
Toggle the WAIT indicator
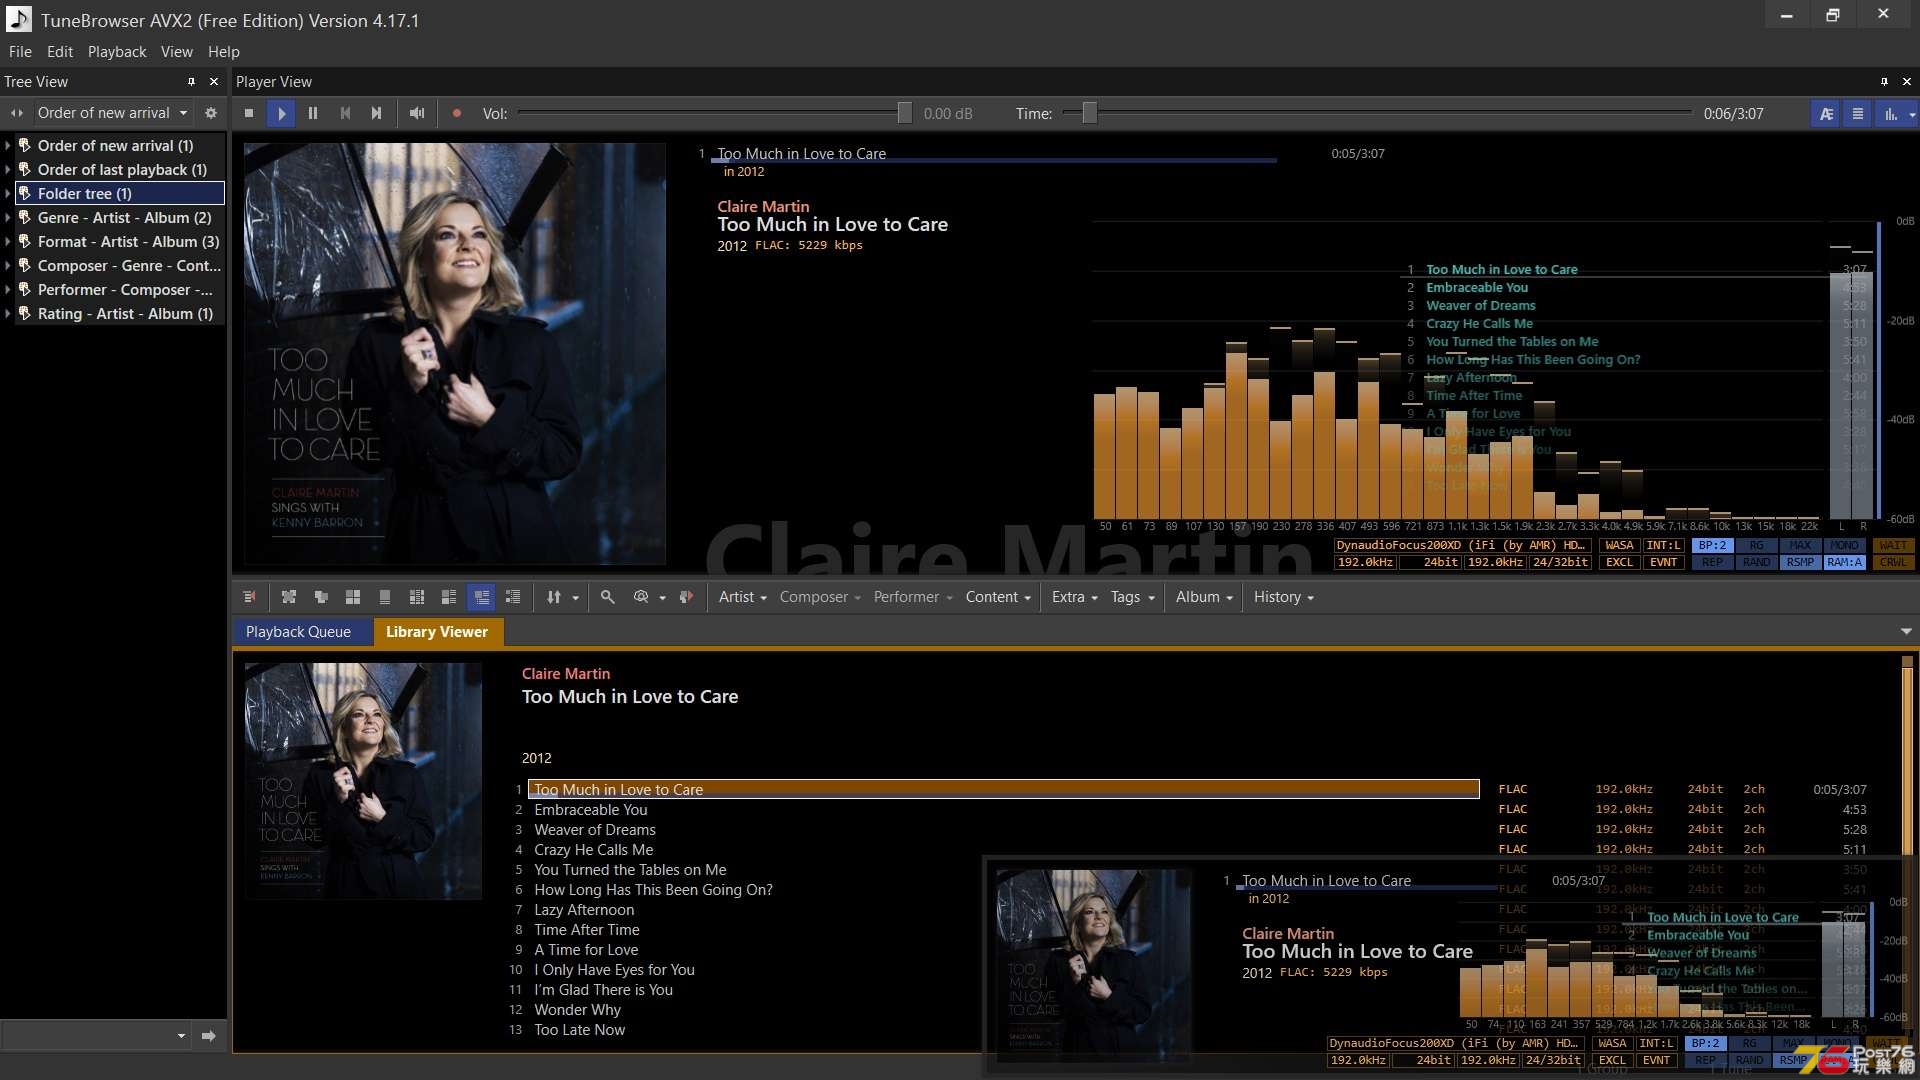click(1893, 545)
